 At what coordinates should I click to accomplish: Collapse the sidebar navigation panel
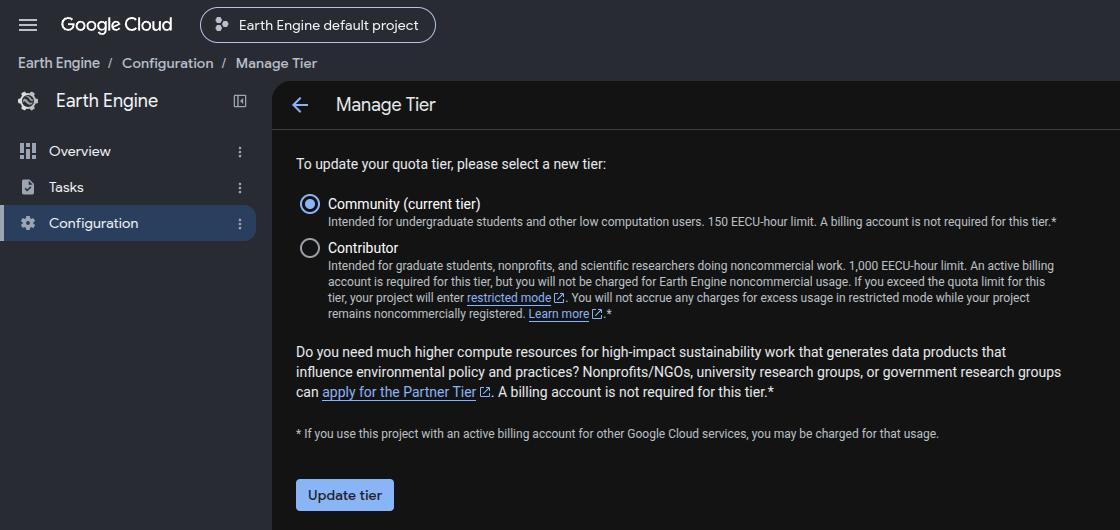click(x=240, y=101)
